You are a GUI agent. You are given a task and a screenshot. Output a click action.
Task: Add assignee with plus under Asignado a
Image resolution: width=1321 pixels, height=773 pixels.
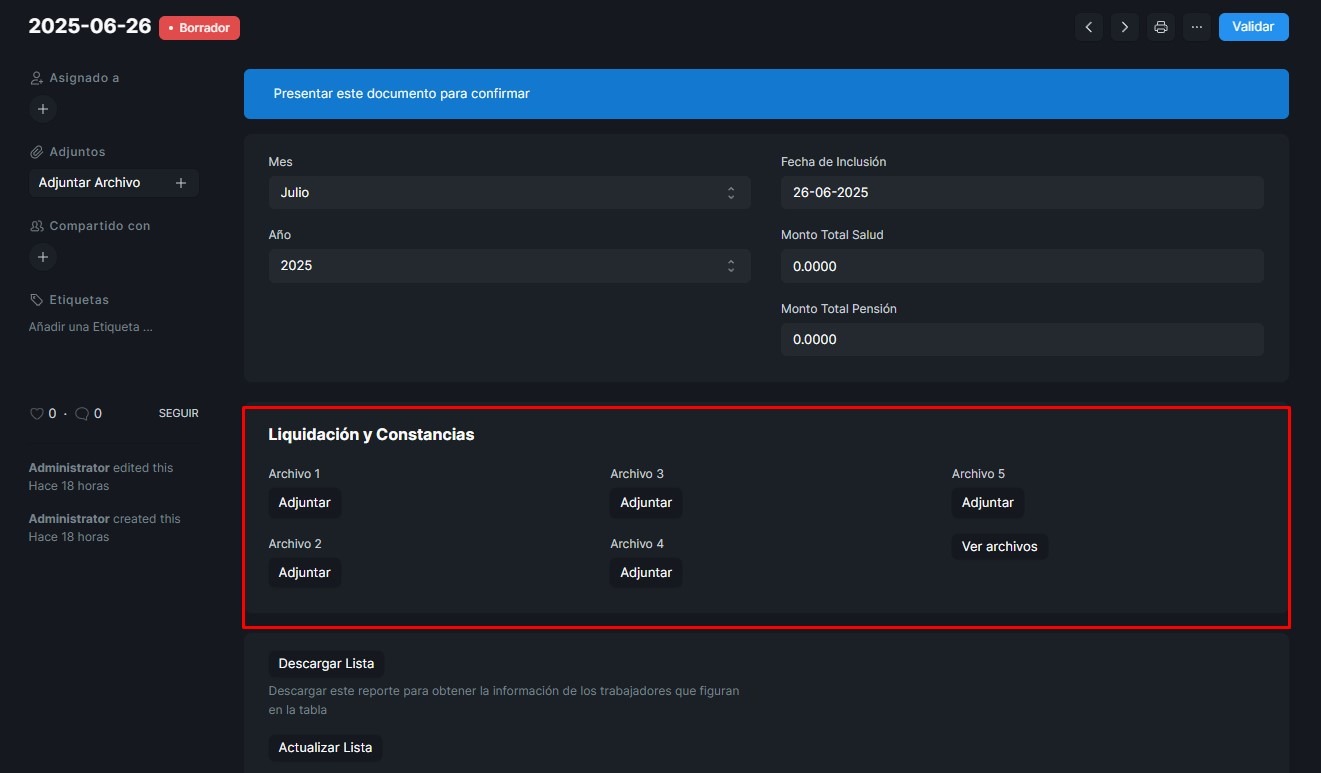point(42,109)
